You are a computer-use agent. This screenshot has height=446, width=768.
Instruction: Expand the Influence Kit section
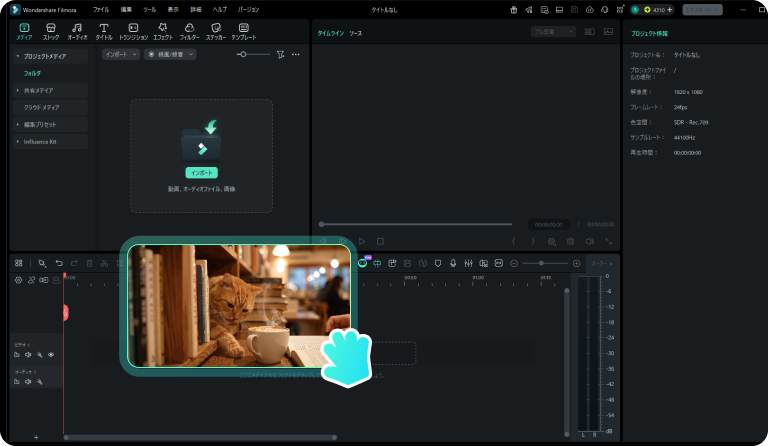pos(18,141)
